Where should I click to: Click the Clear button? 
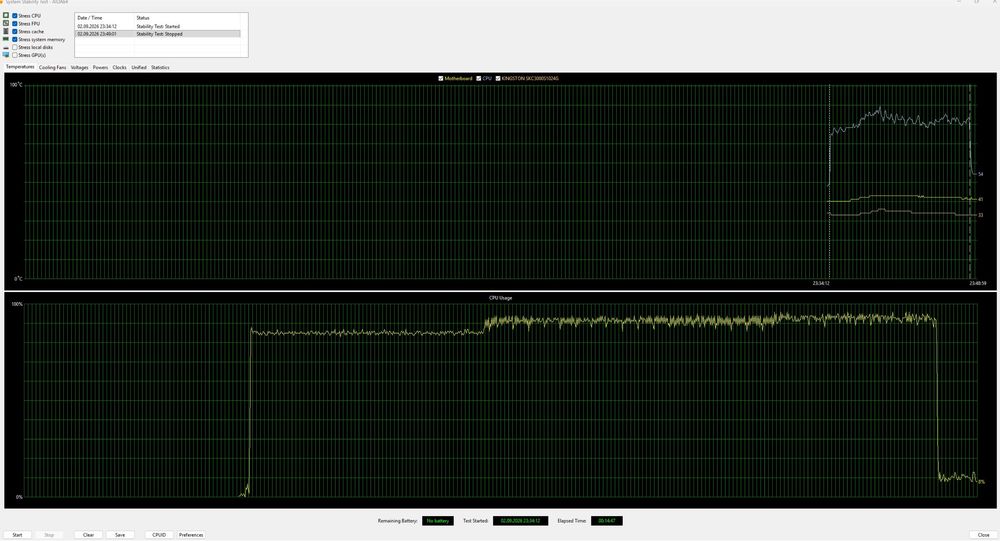89,535
